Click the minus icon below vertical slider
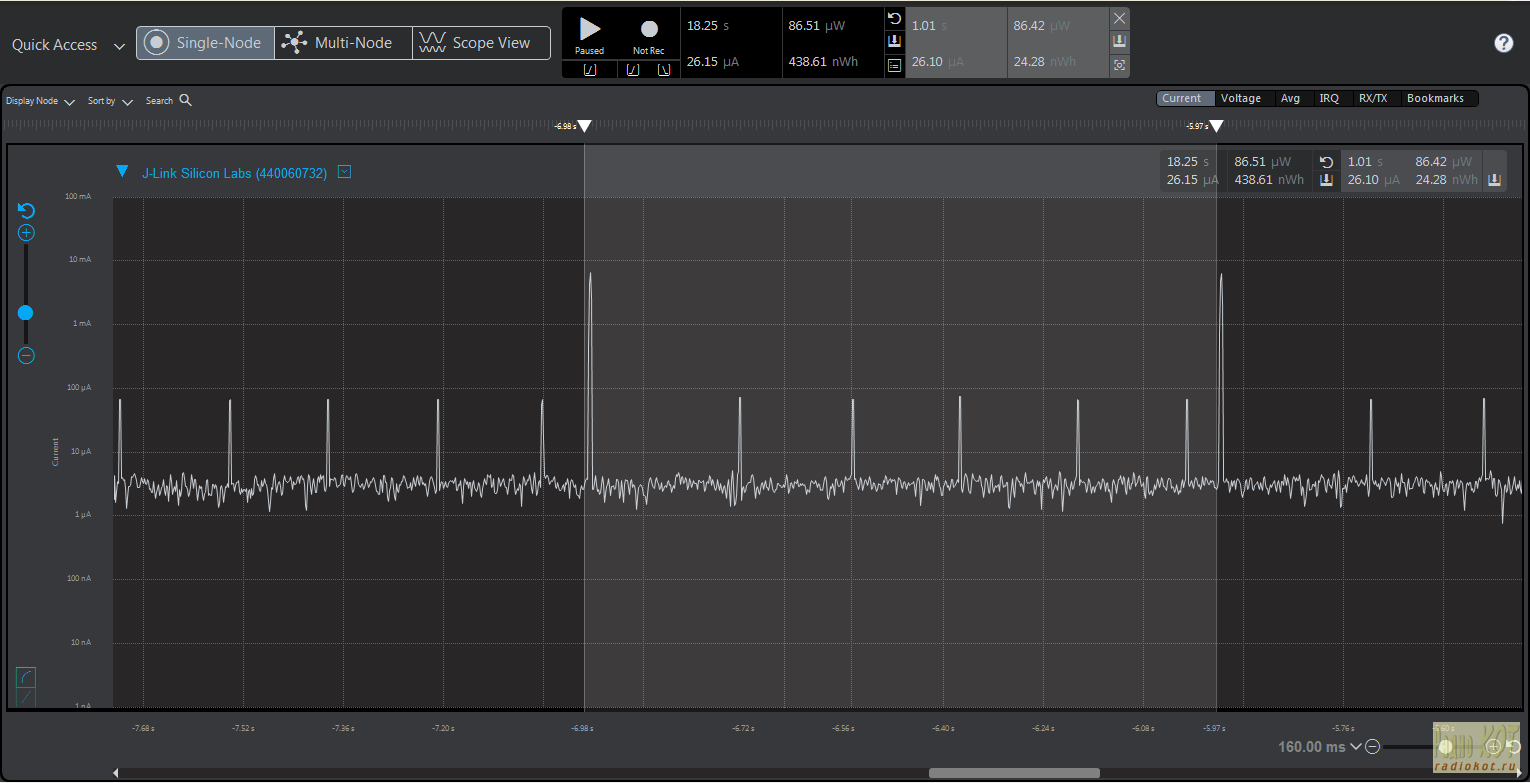 (x=27, y=356)
